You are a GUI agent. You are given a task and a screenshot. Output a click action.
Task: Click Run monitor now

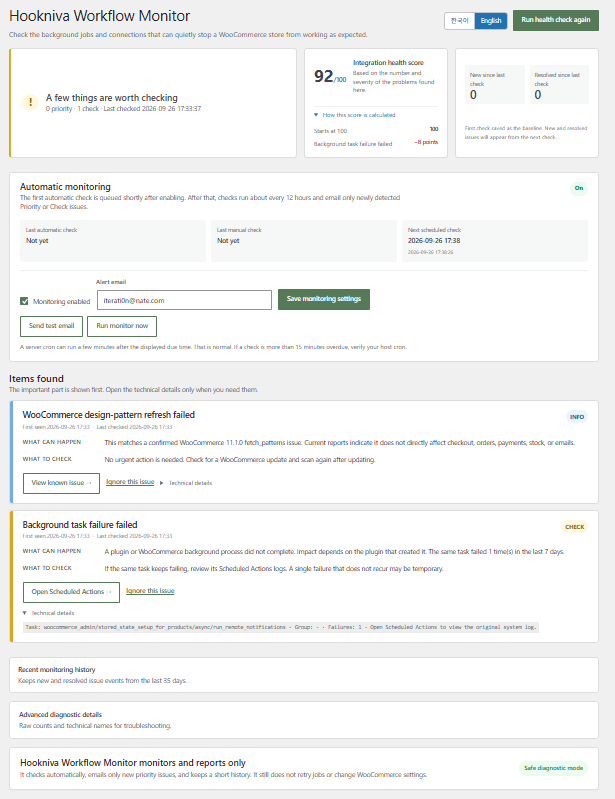tap(122, 326)
